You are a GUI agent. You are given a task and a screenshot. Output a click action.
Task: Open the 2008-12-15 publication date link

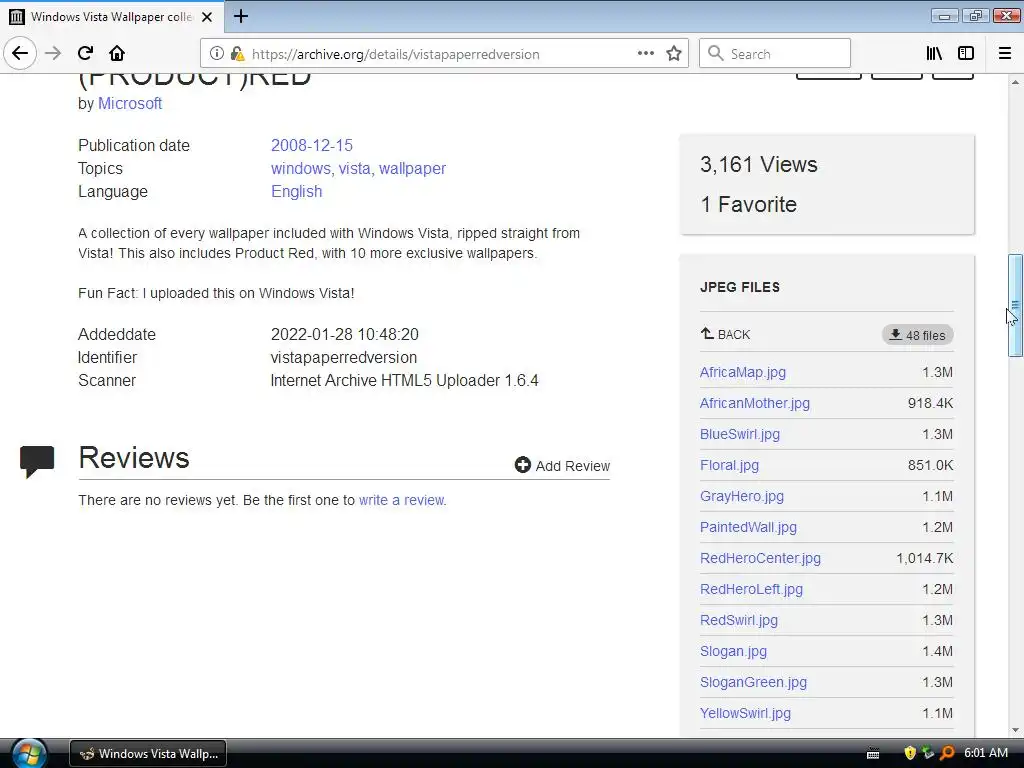312,145
